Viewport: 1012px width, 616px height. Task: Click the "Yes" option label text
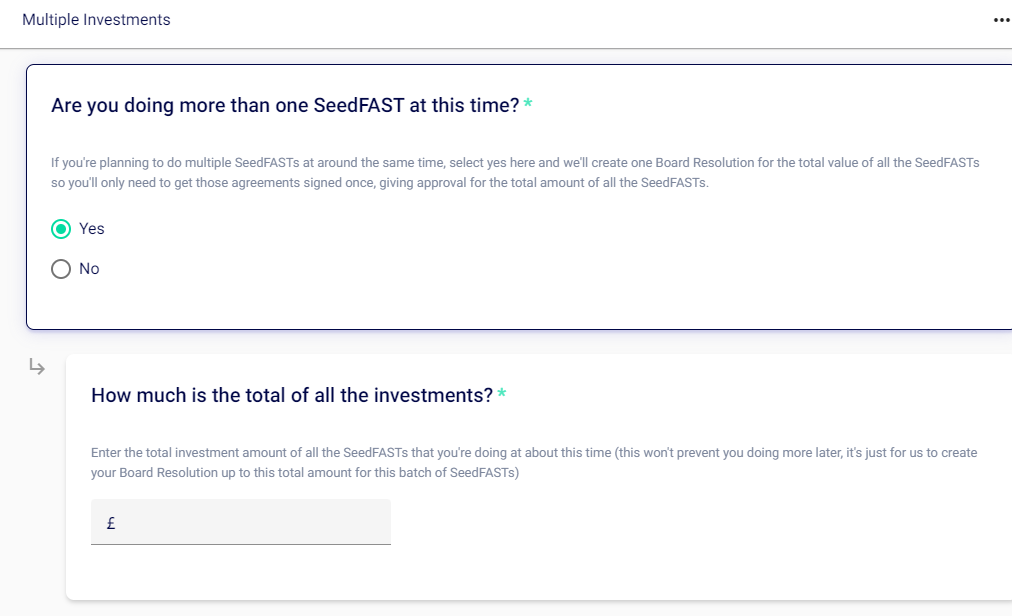coord(92,229)
